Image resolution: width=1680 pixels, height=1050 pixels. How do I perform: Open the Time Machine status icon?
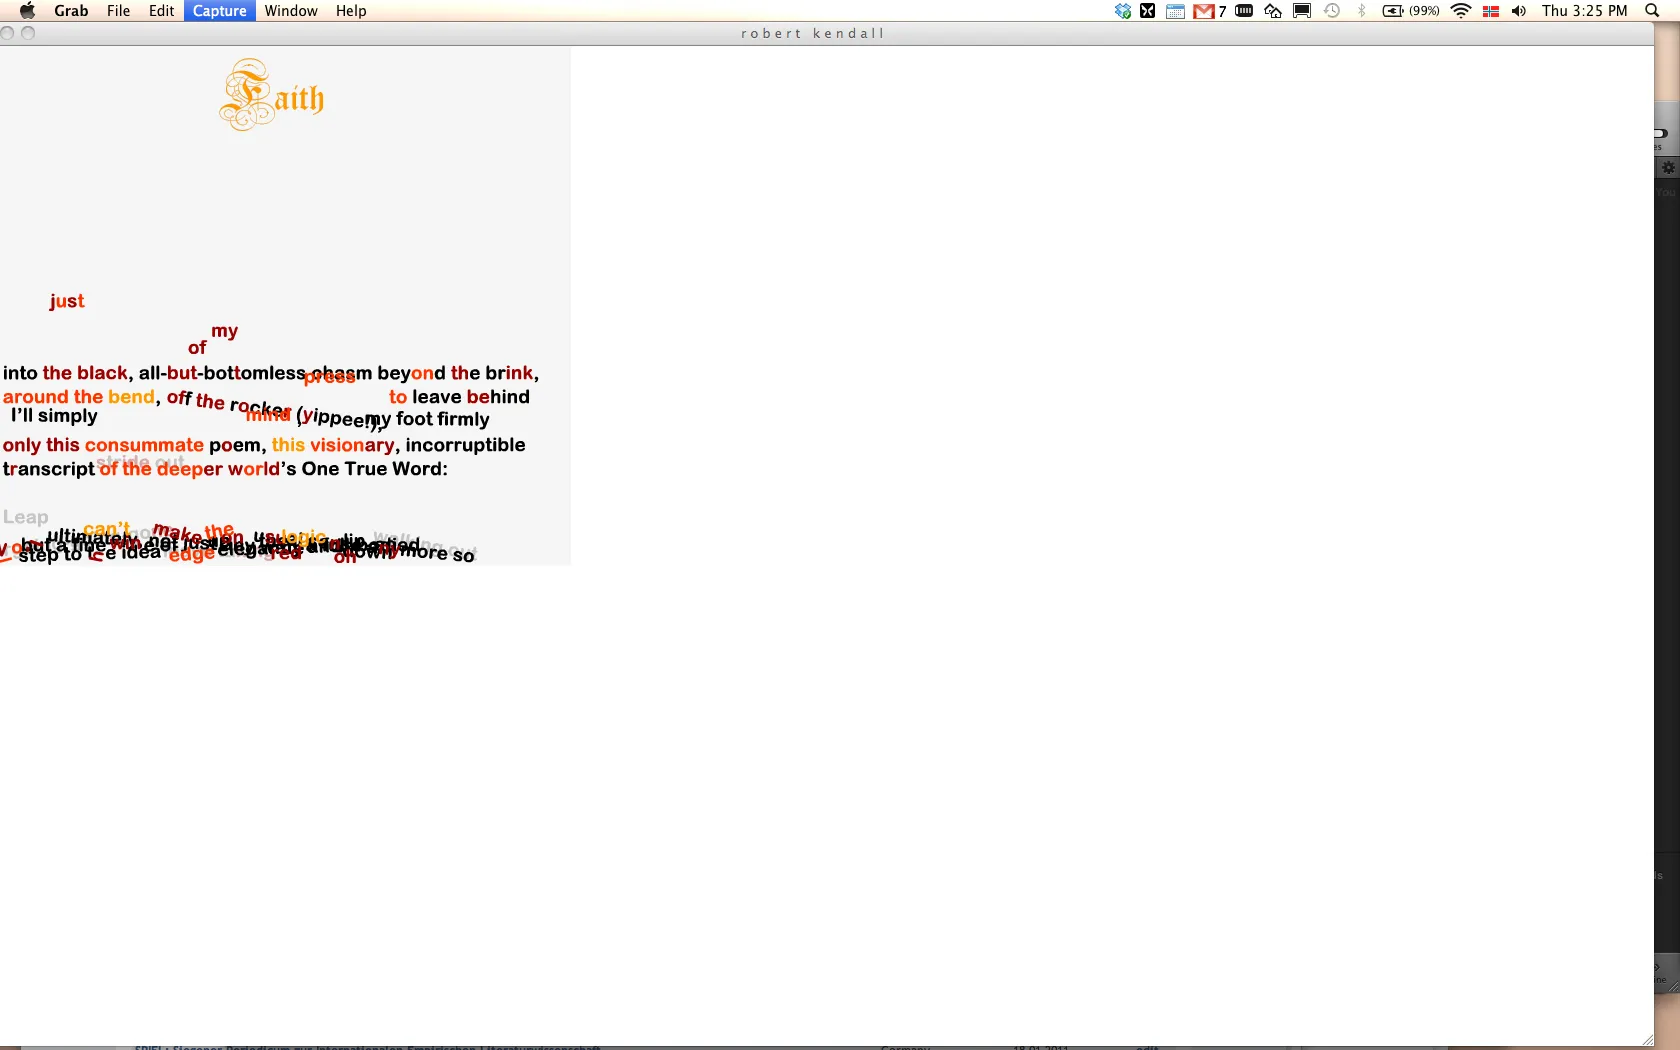[1332, 11]
